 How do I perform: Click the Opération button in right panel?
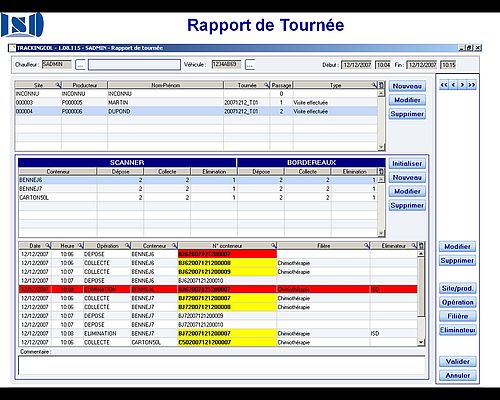click(457, 302)
